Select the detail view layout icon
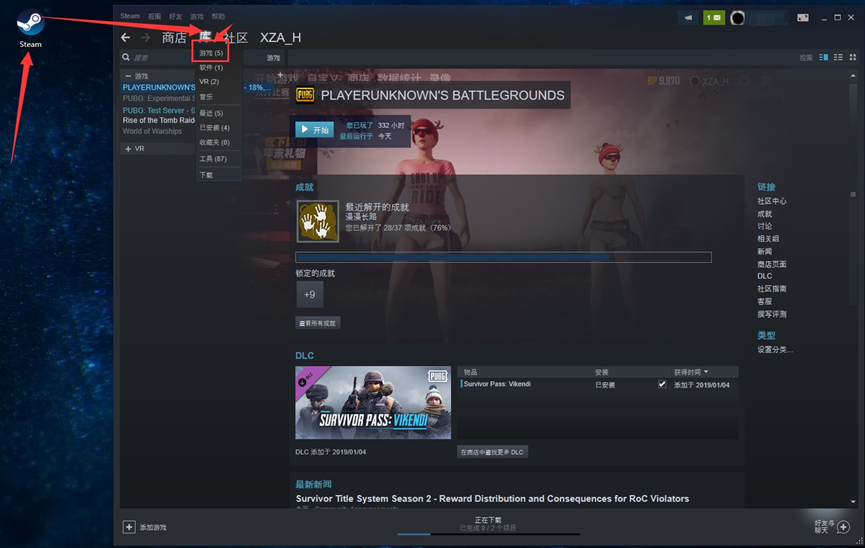Image resolution: width=865 pixels, height=548 pixels. 824,58
